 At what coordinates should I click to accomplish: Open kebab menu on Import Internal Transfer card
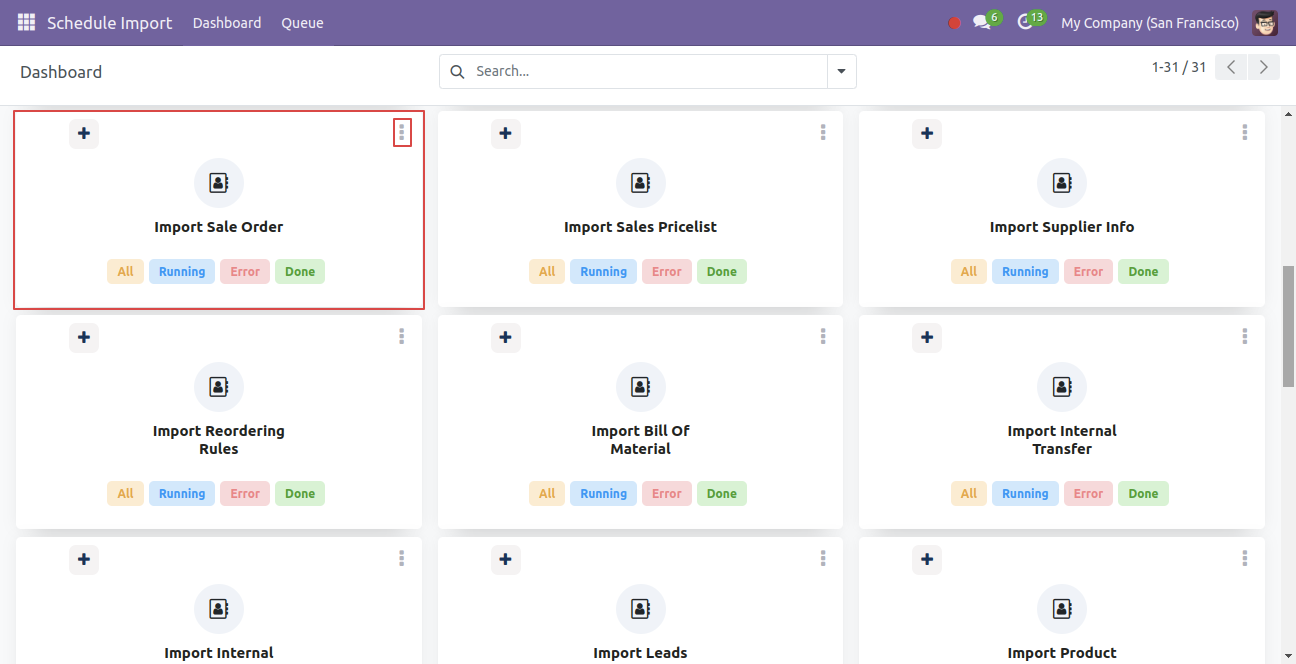tap(1245, 336)
